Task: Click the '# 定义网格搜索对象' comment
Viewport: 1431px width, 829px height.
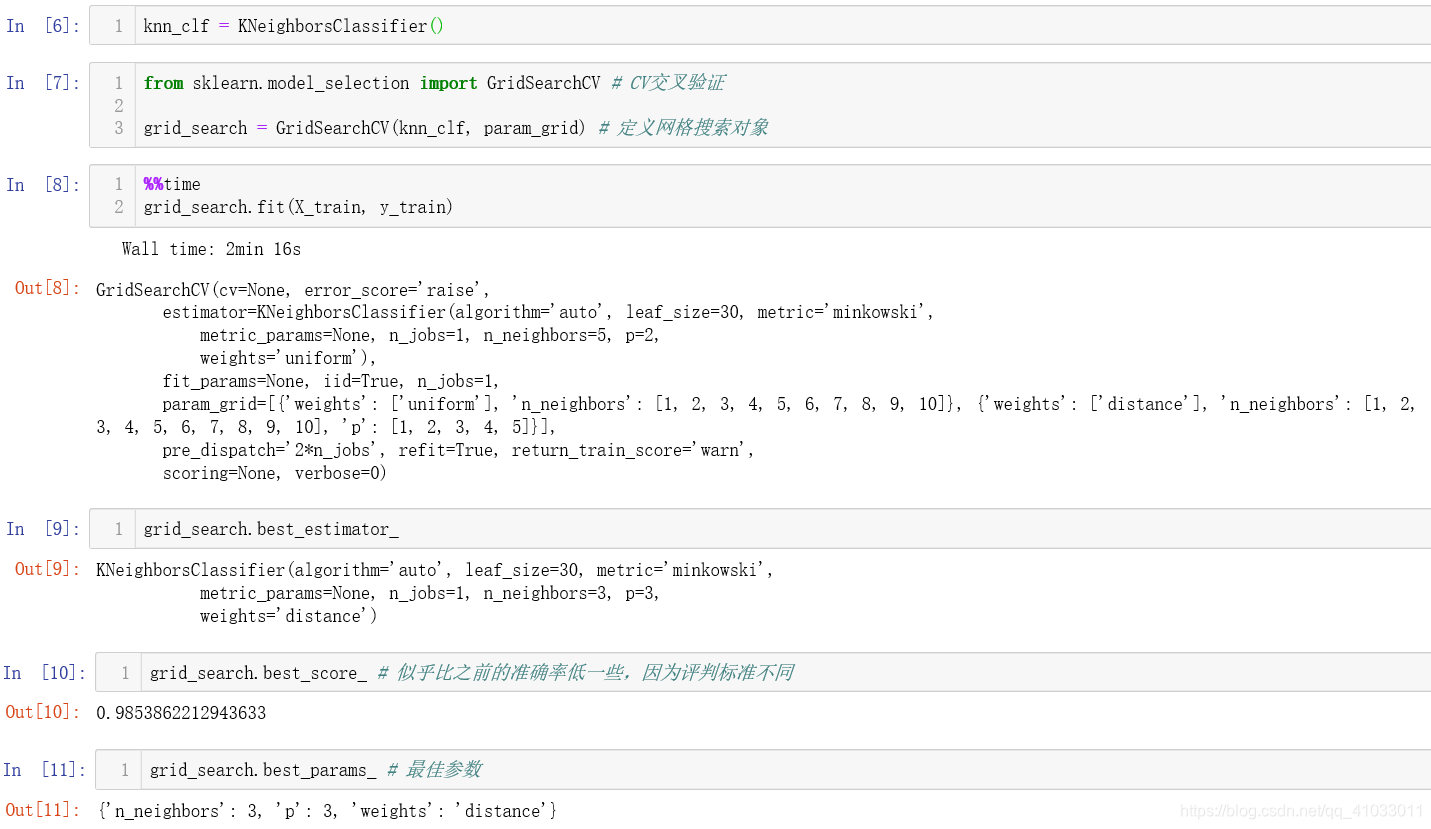Action: 683,128
